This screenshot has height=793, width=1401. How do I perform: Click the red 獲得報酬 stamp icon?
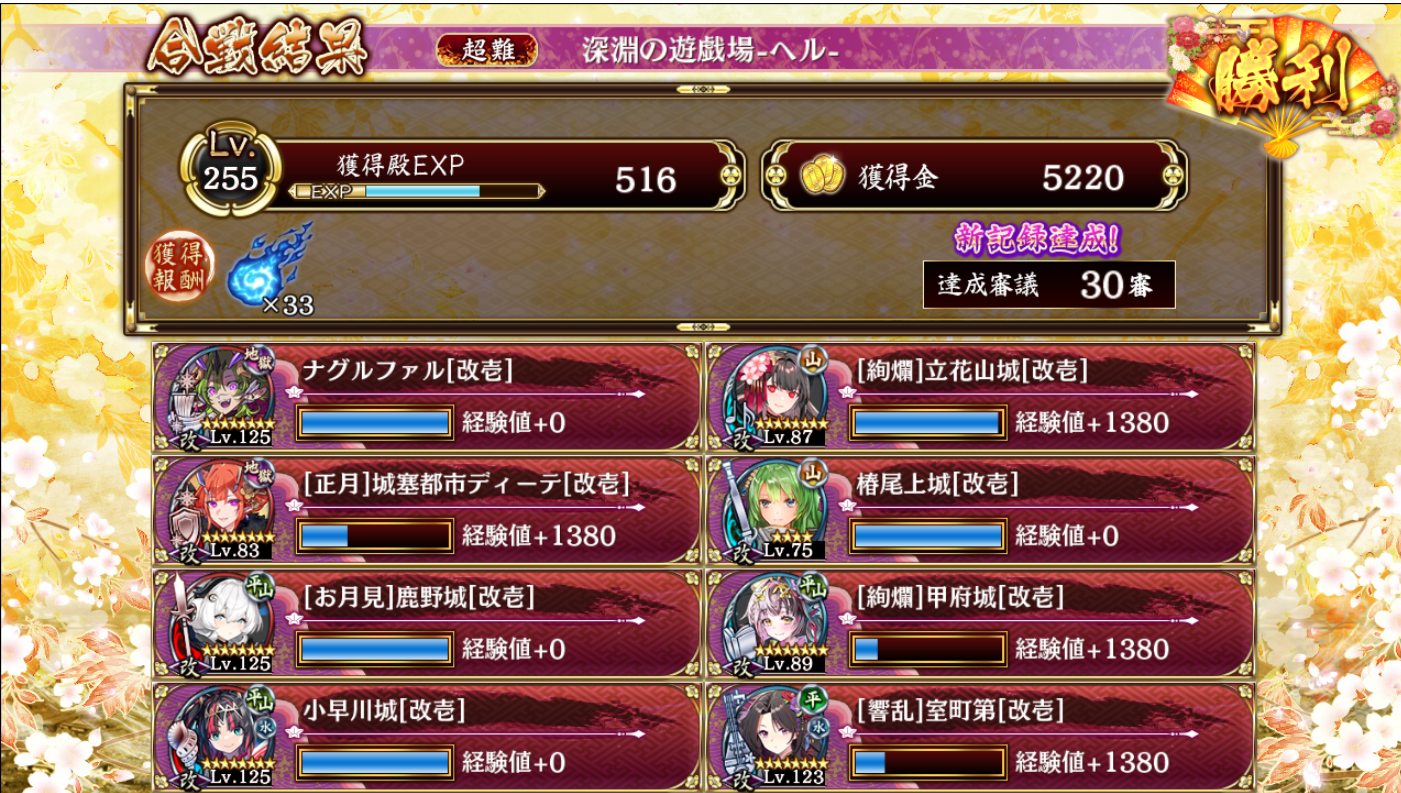[179, 268]
